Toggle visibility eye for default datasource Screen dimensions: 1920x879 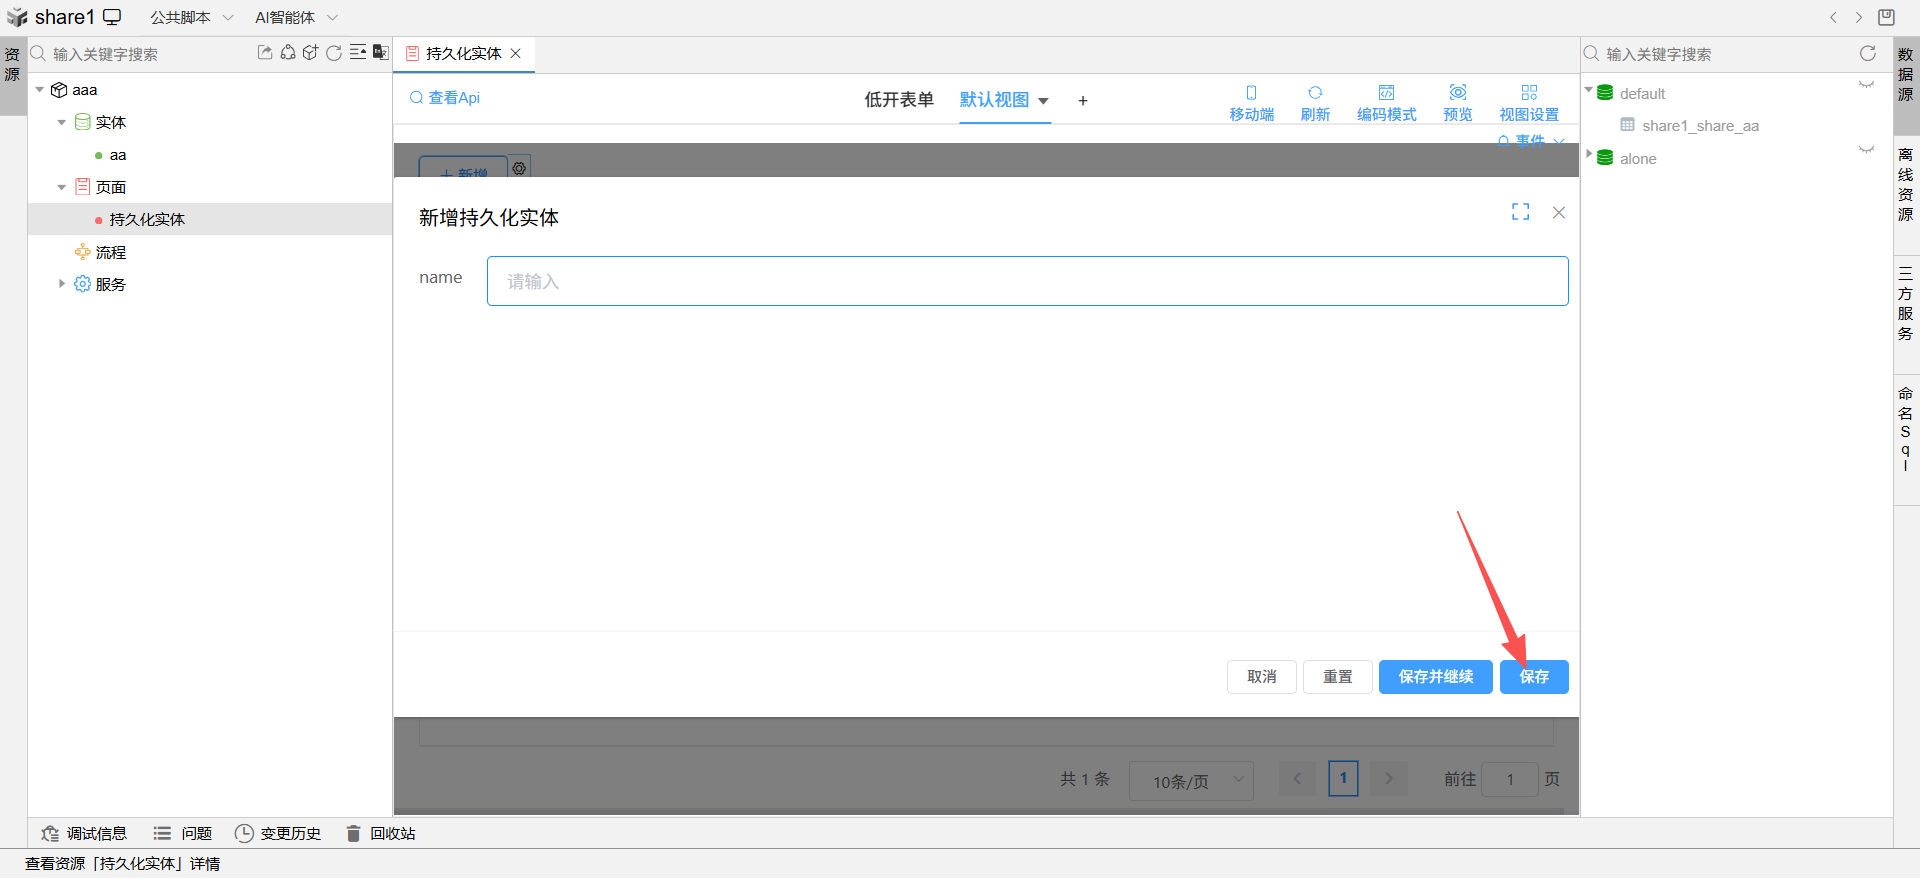pyautogui.click(x=1866, y=85)
